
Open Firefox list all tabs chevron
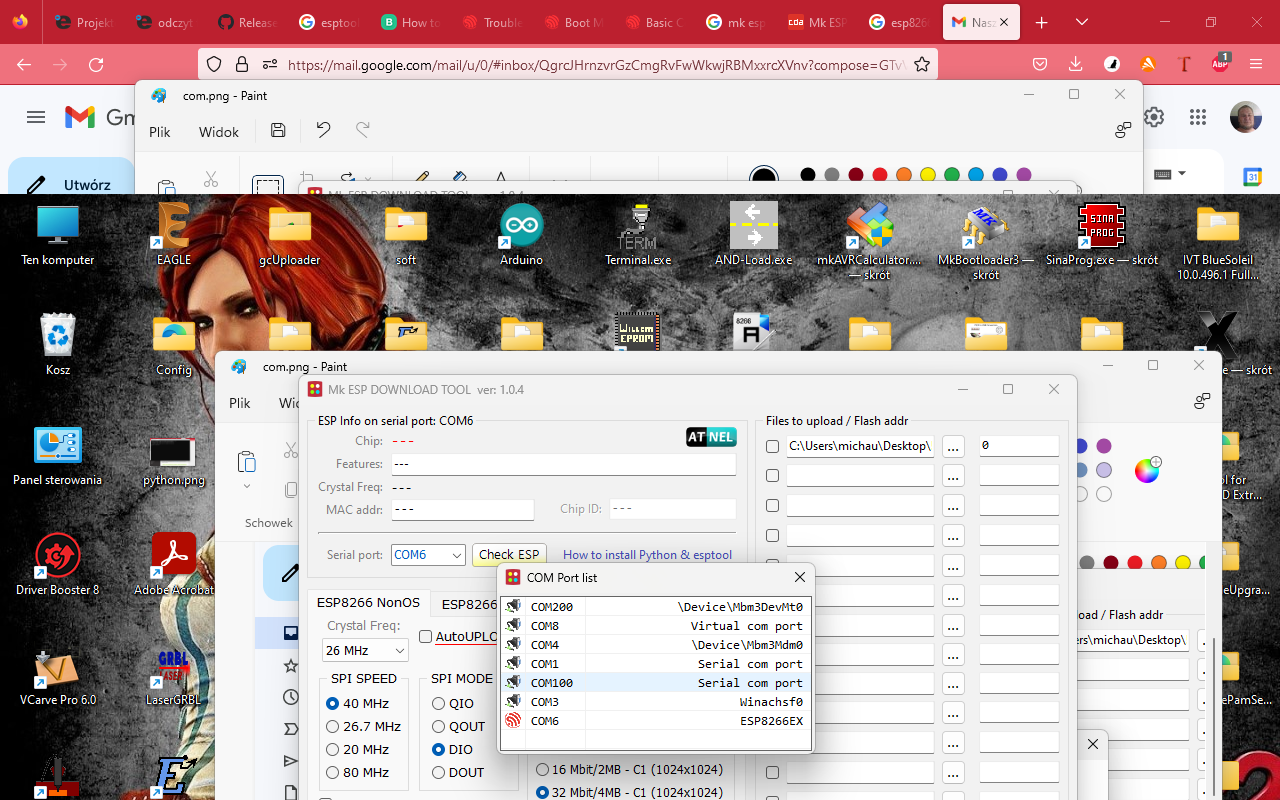point(1082,22)
